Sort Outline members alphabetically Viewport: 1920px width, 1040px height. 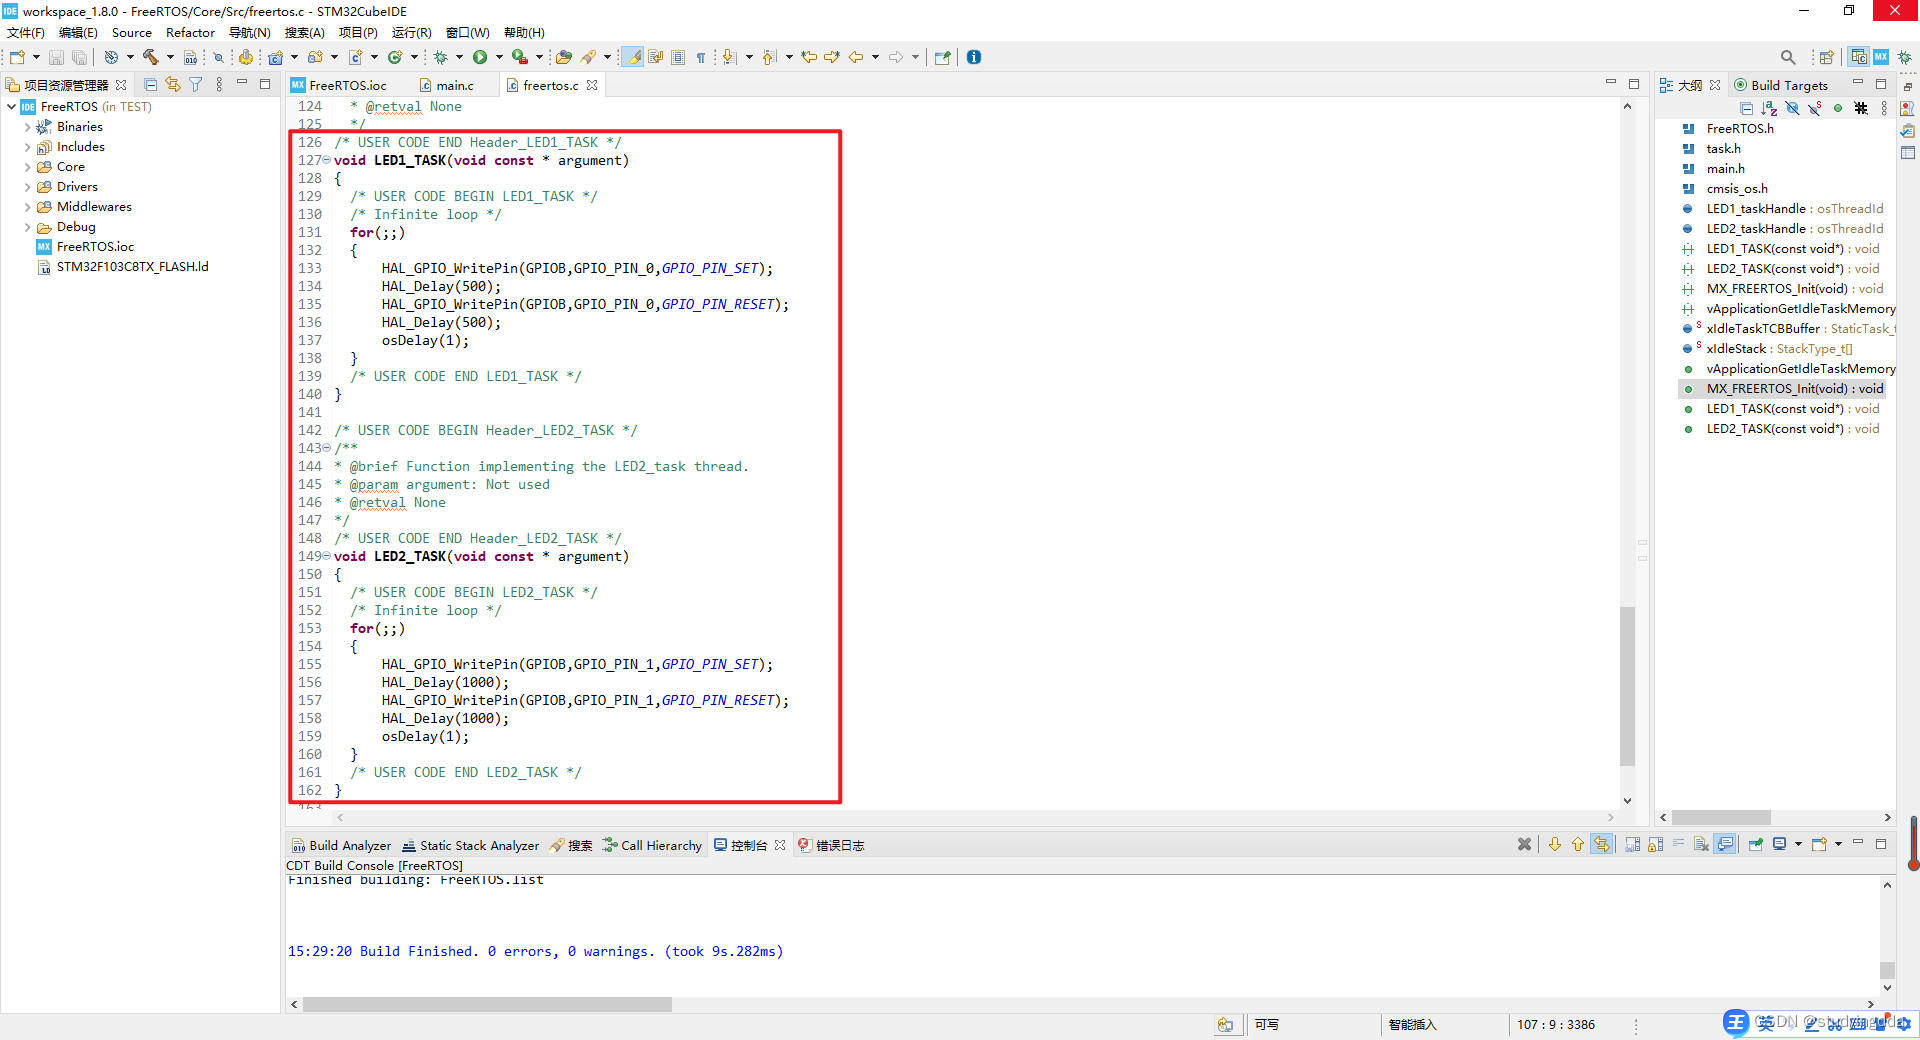(1769, 108)
